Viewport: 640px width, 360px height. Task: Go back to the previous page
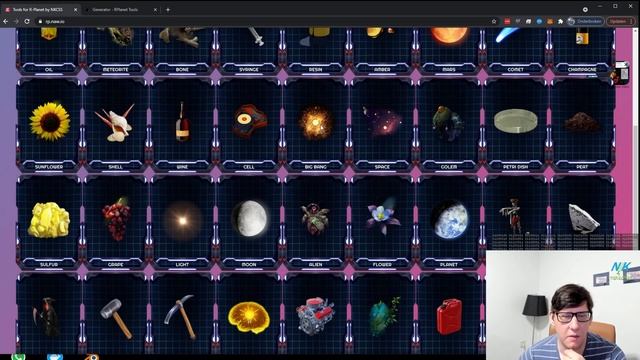6,21
